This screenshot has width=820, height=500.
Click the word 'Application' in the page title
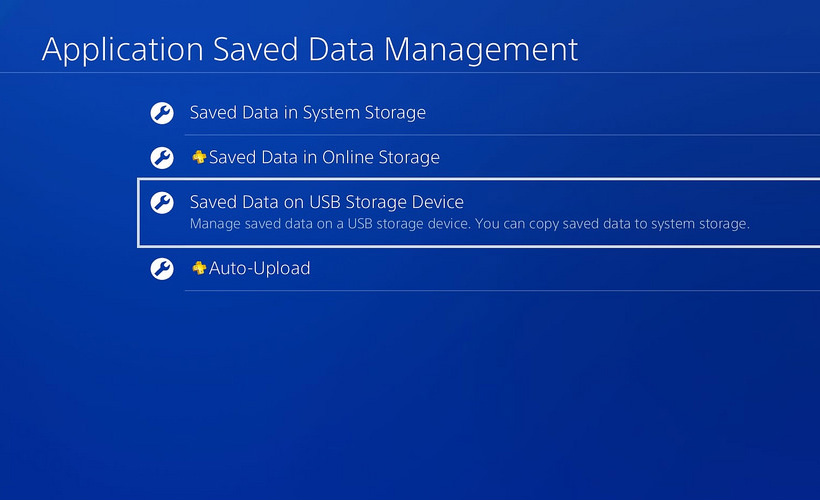click(x=123, y=50)
